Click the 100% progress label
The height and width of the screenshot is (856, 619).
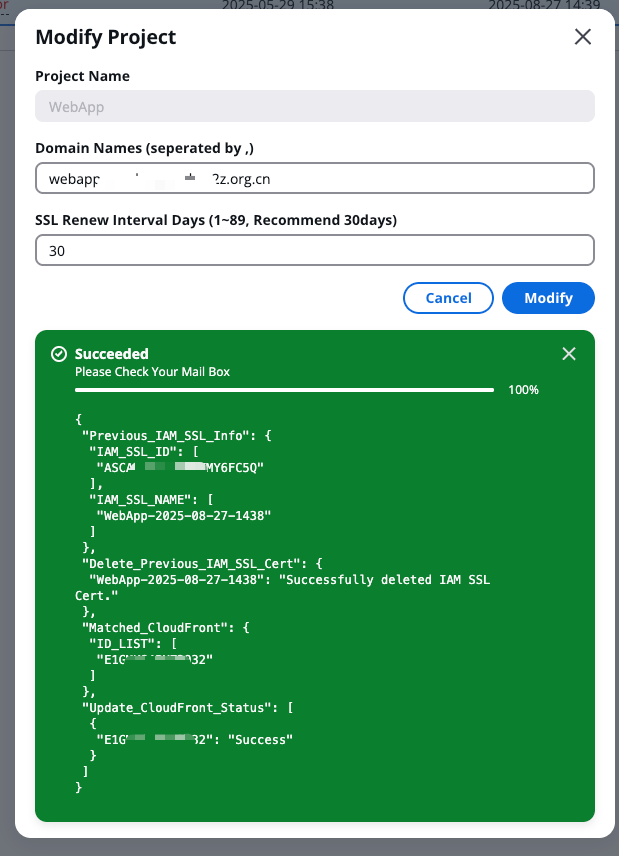click(523, 390)
